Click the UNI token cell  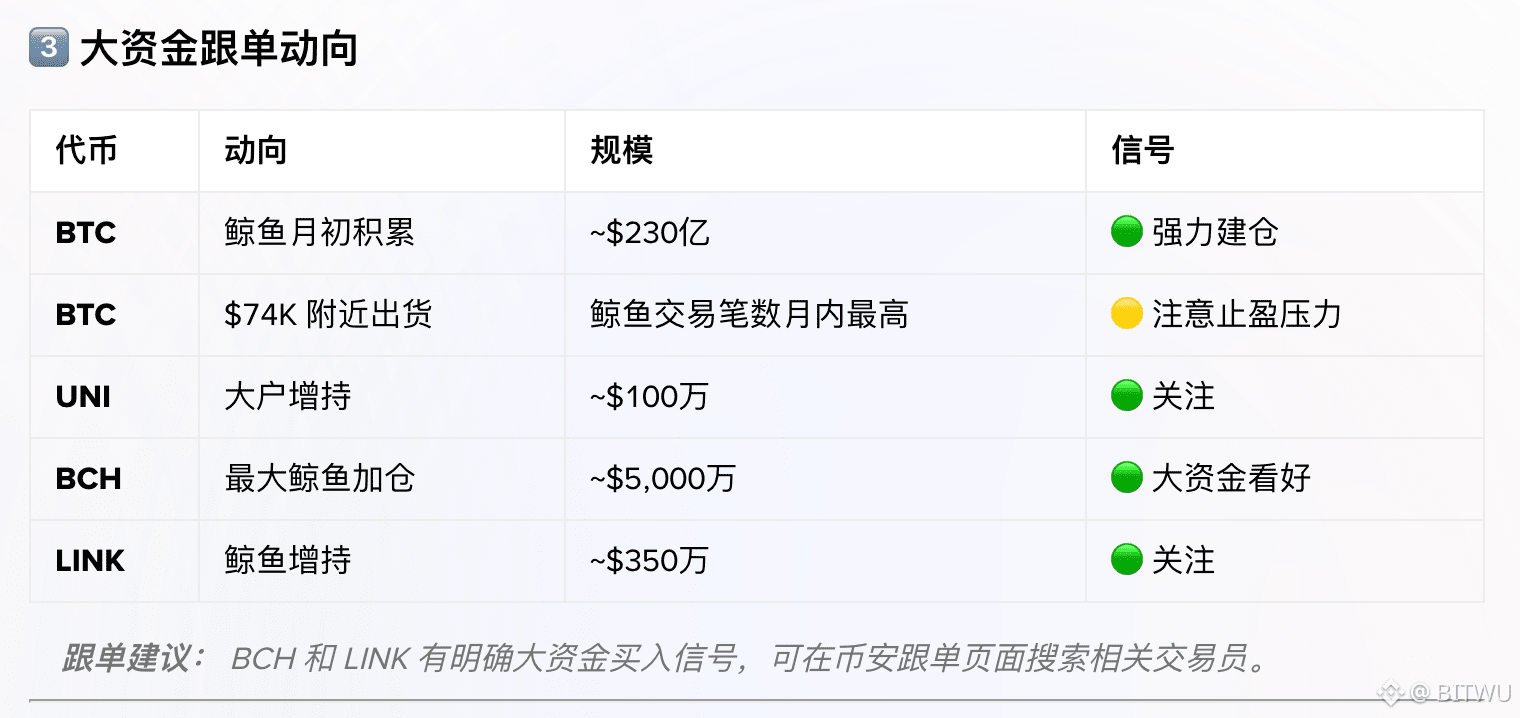pyautogui.click(x=83, y=397)
